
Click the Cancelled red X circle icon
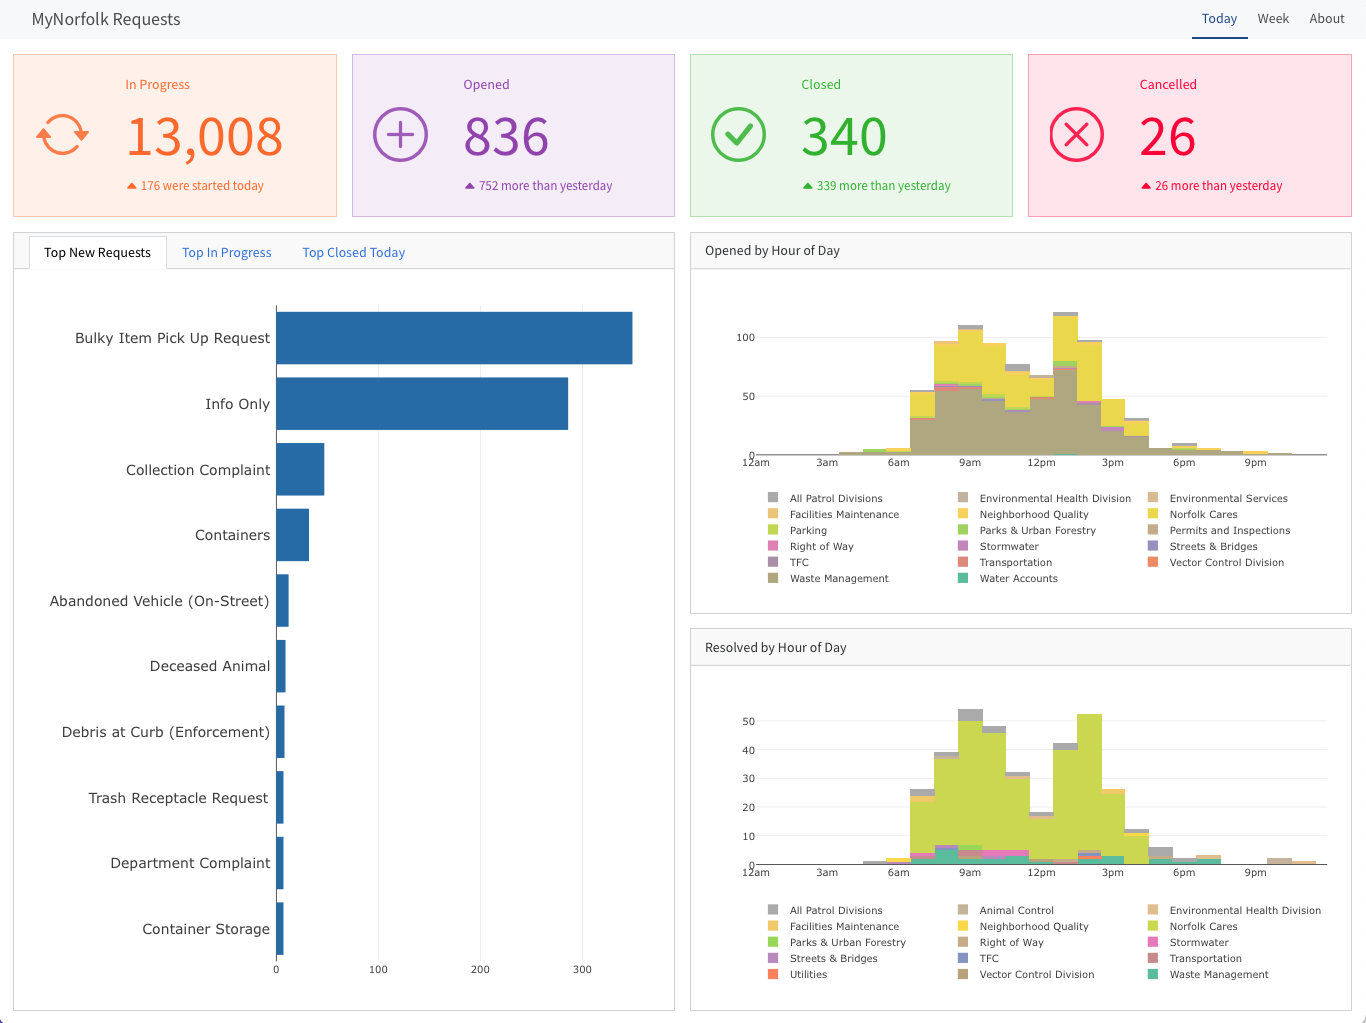(x=1076, y=135)
